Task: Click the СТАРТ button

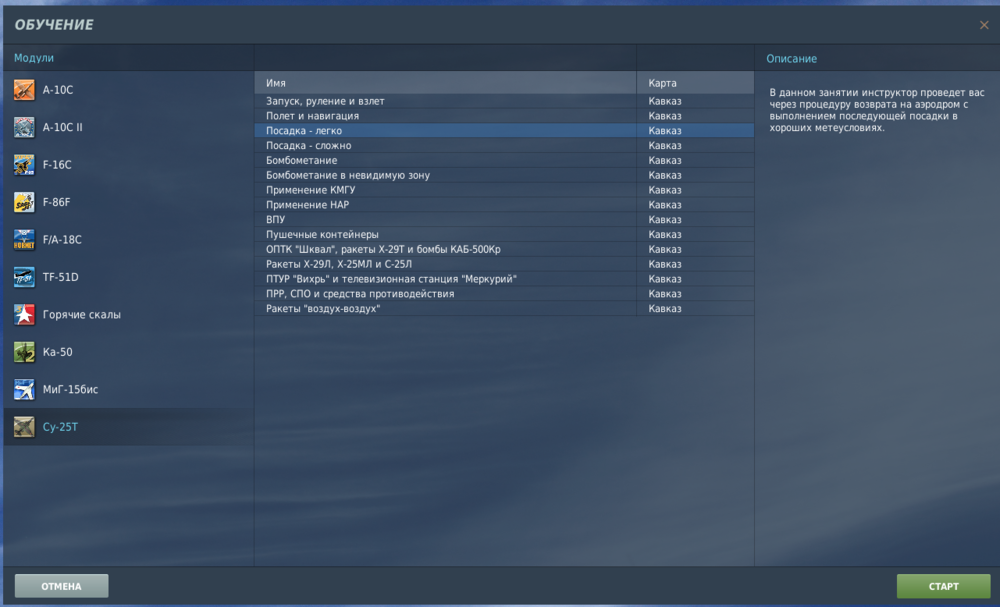Action: [x=943, y=586]
